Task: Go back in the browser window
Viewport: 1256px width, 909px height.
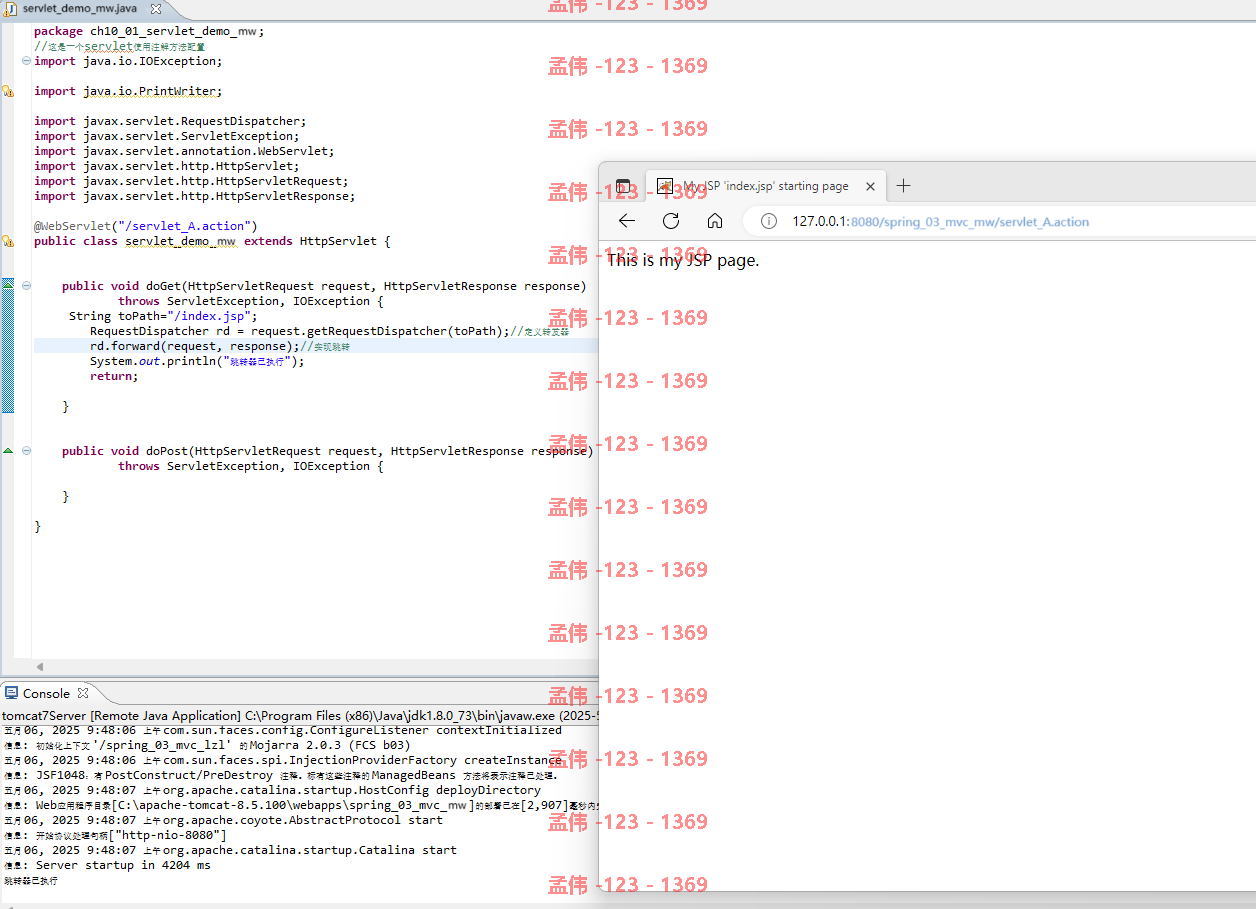Action: (627, 221)
